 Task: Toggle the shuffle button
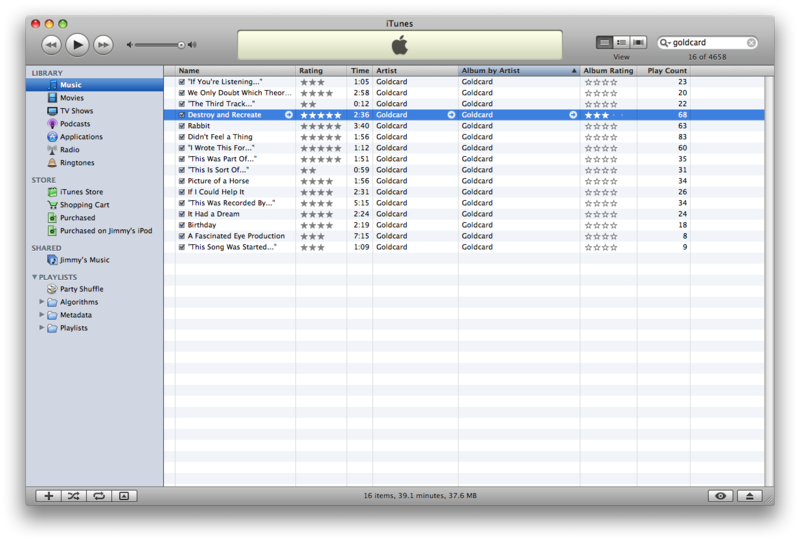coord(73,496)
